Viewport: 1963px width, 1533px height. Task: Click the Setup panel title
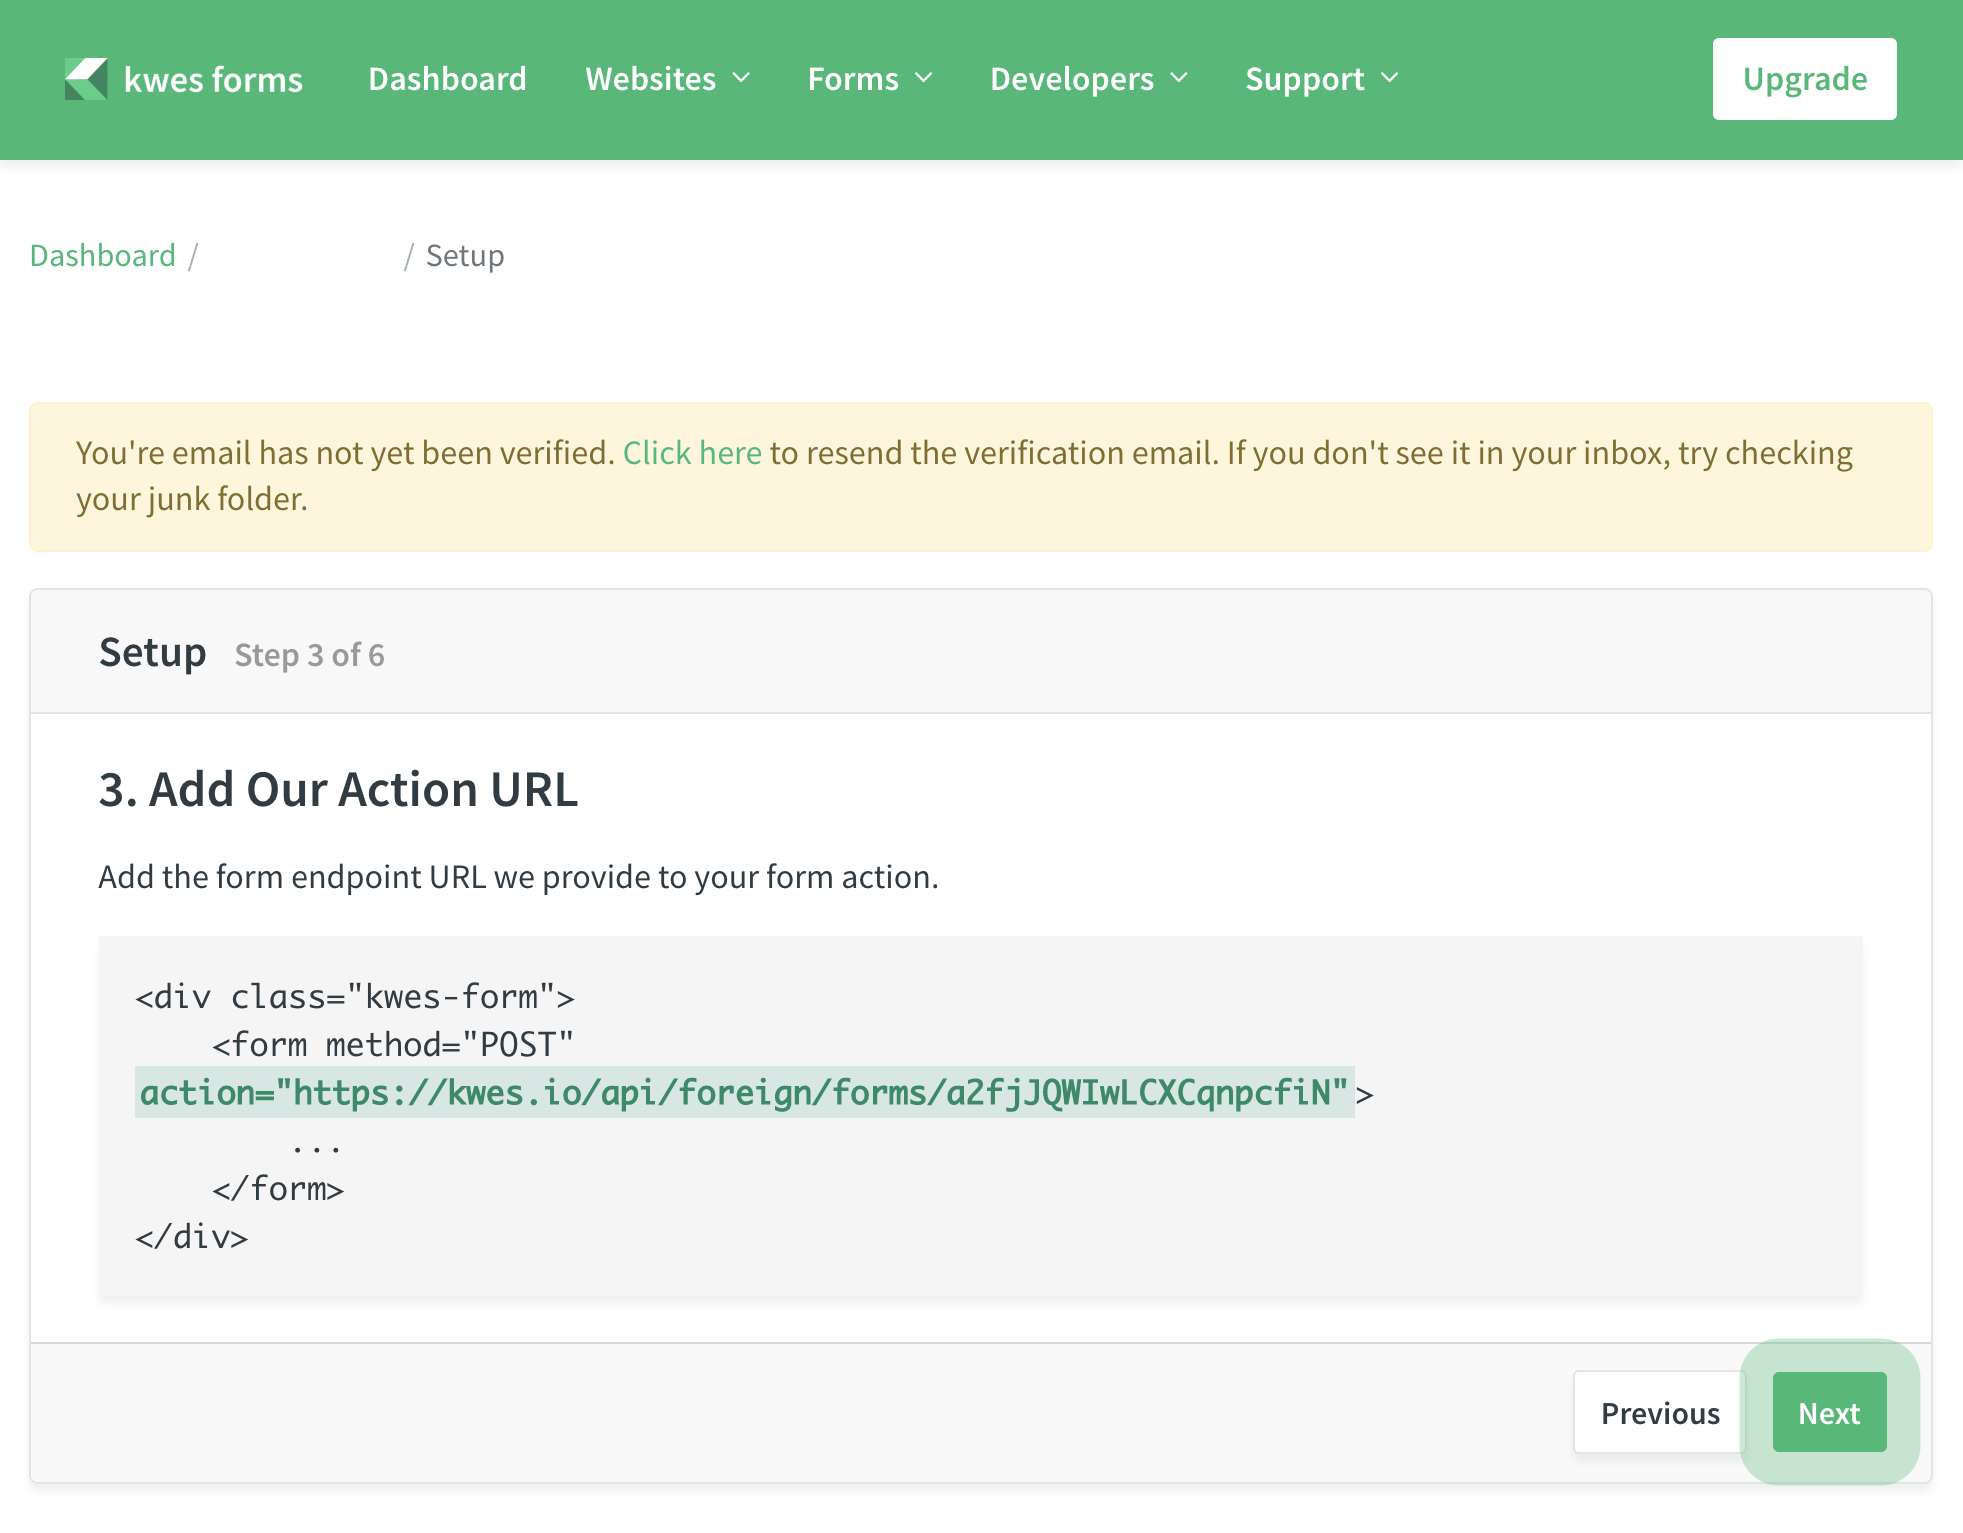pyautogui.click(x=153, y=653)
